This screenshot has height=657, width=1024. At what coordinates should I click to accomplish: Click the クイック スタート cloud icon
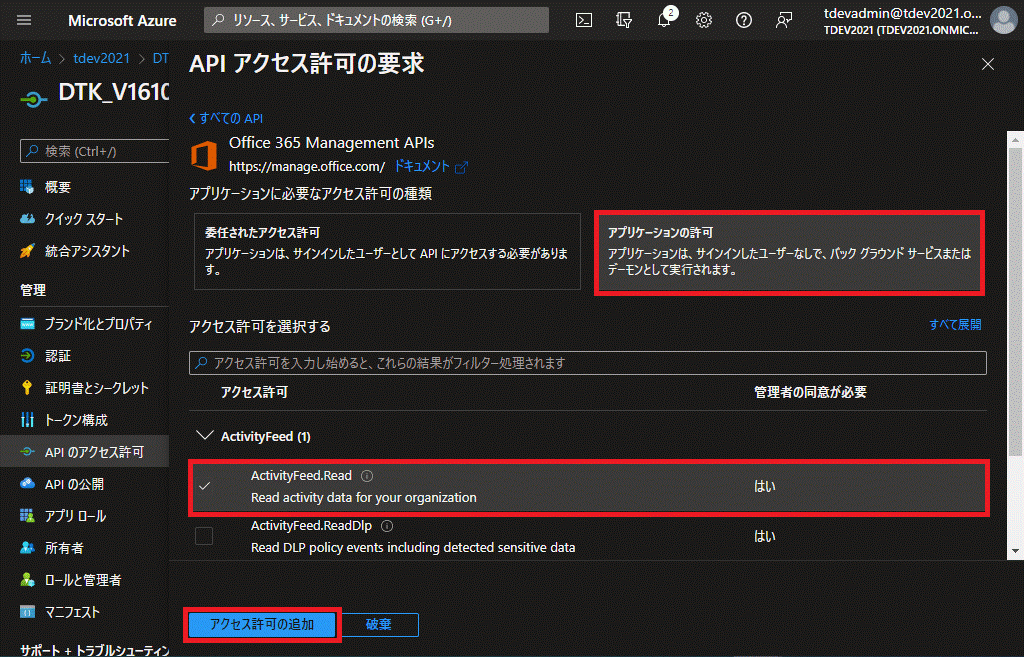[27, 219]
